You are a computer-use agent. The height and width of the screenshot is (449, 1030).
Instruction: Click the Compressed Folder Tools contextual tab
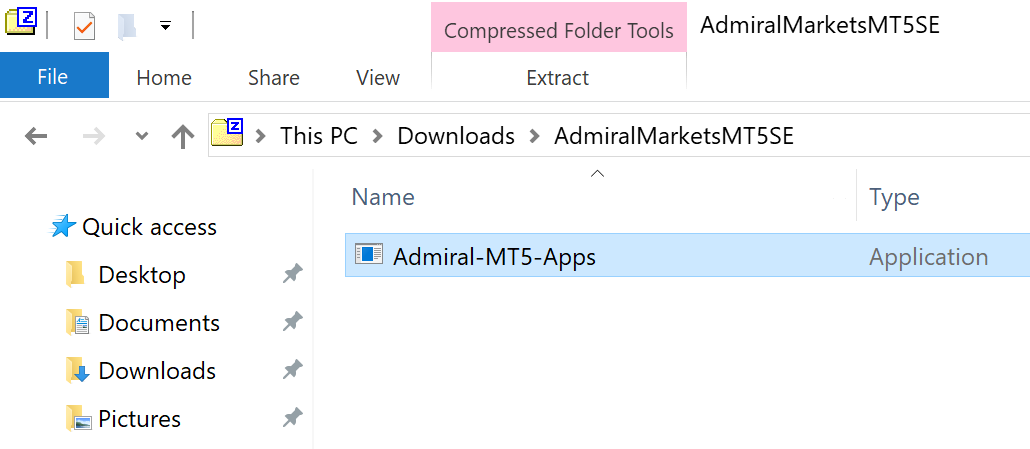coord(559,30)
